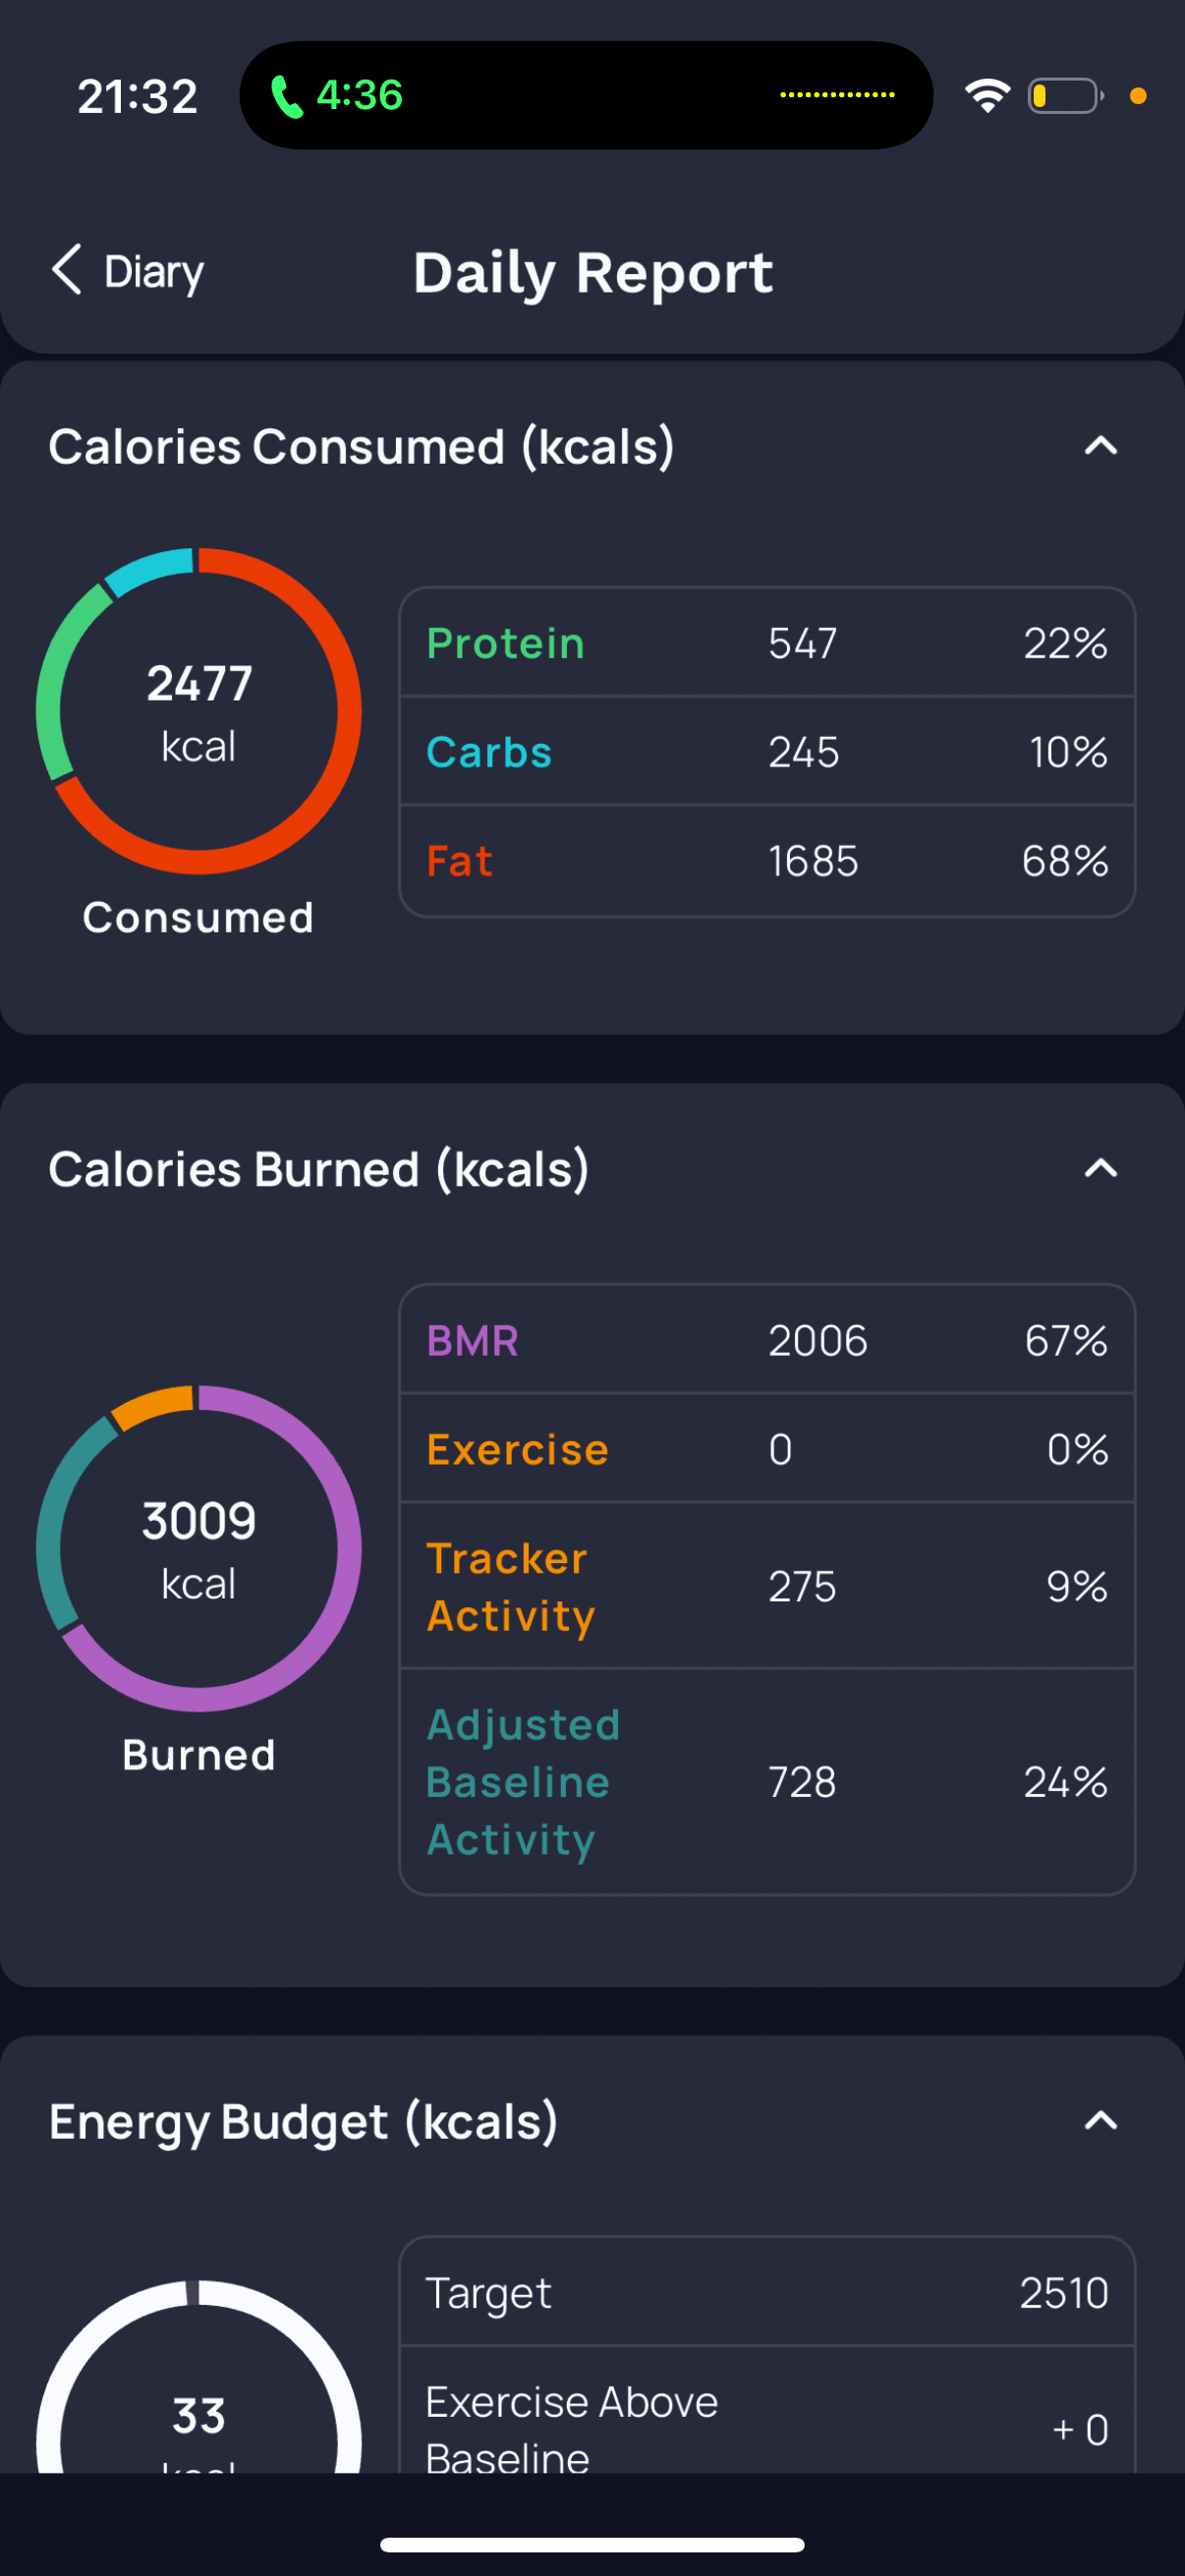Open the BMR row
Screen dimensions: 1185x2576
(x=767, y=1340)
